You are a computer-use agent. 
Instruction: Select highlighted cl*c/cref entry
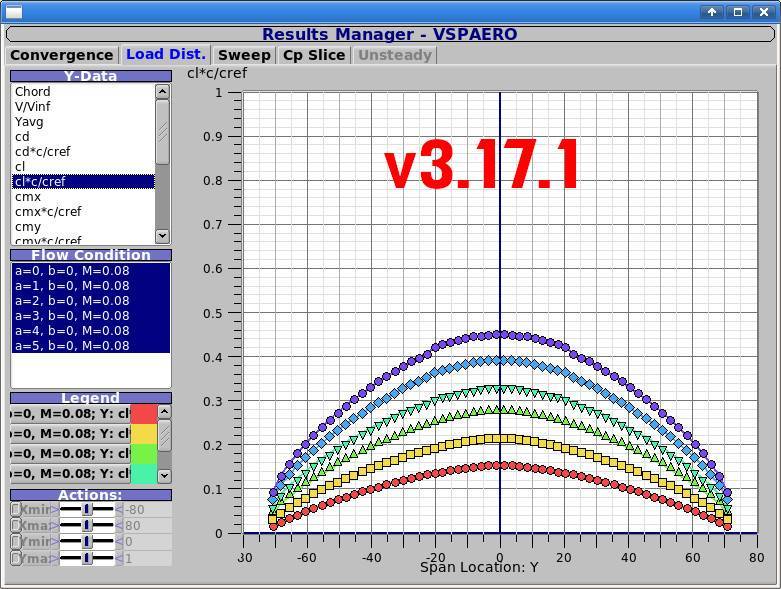click(x=83, y=181)
